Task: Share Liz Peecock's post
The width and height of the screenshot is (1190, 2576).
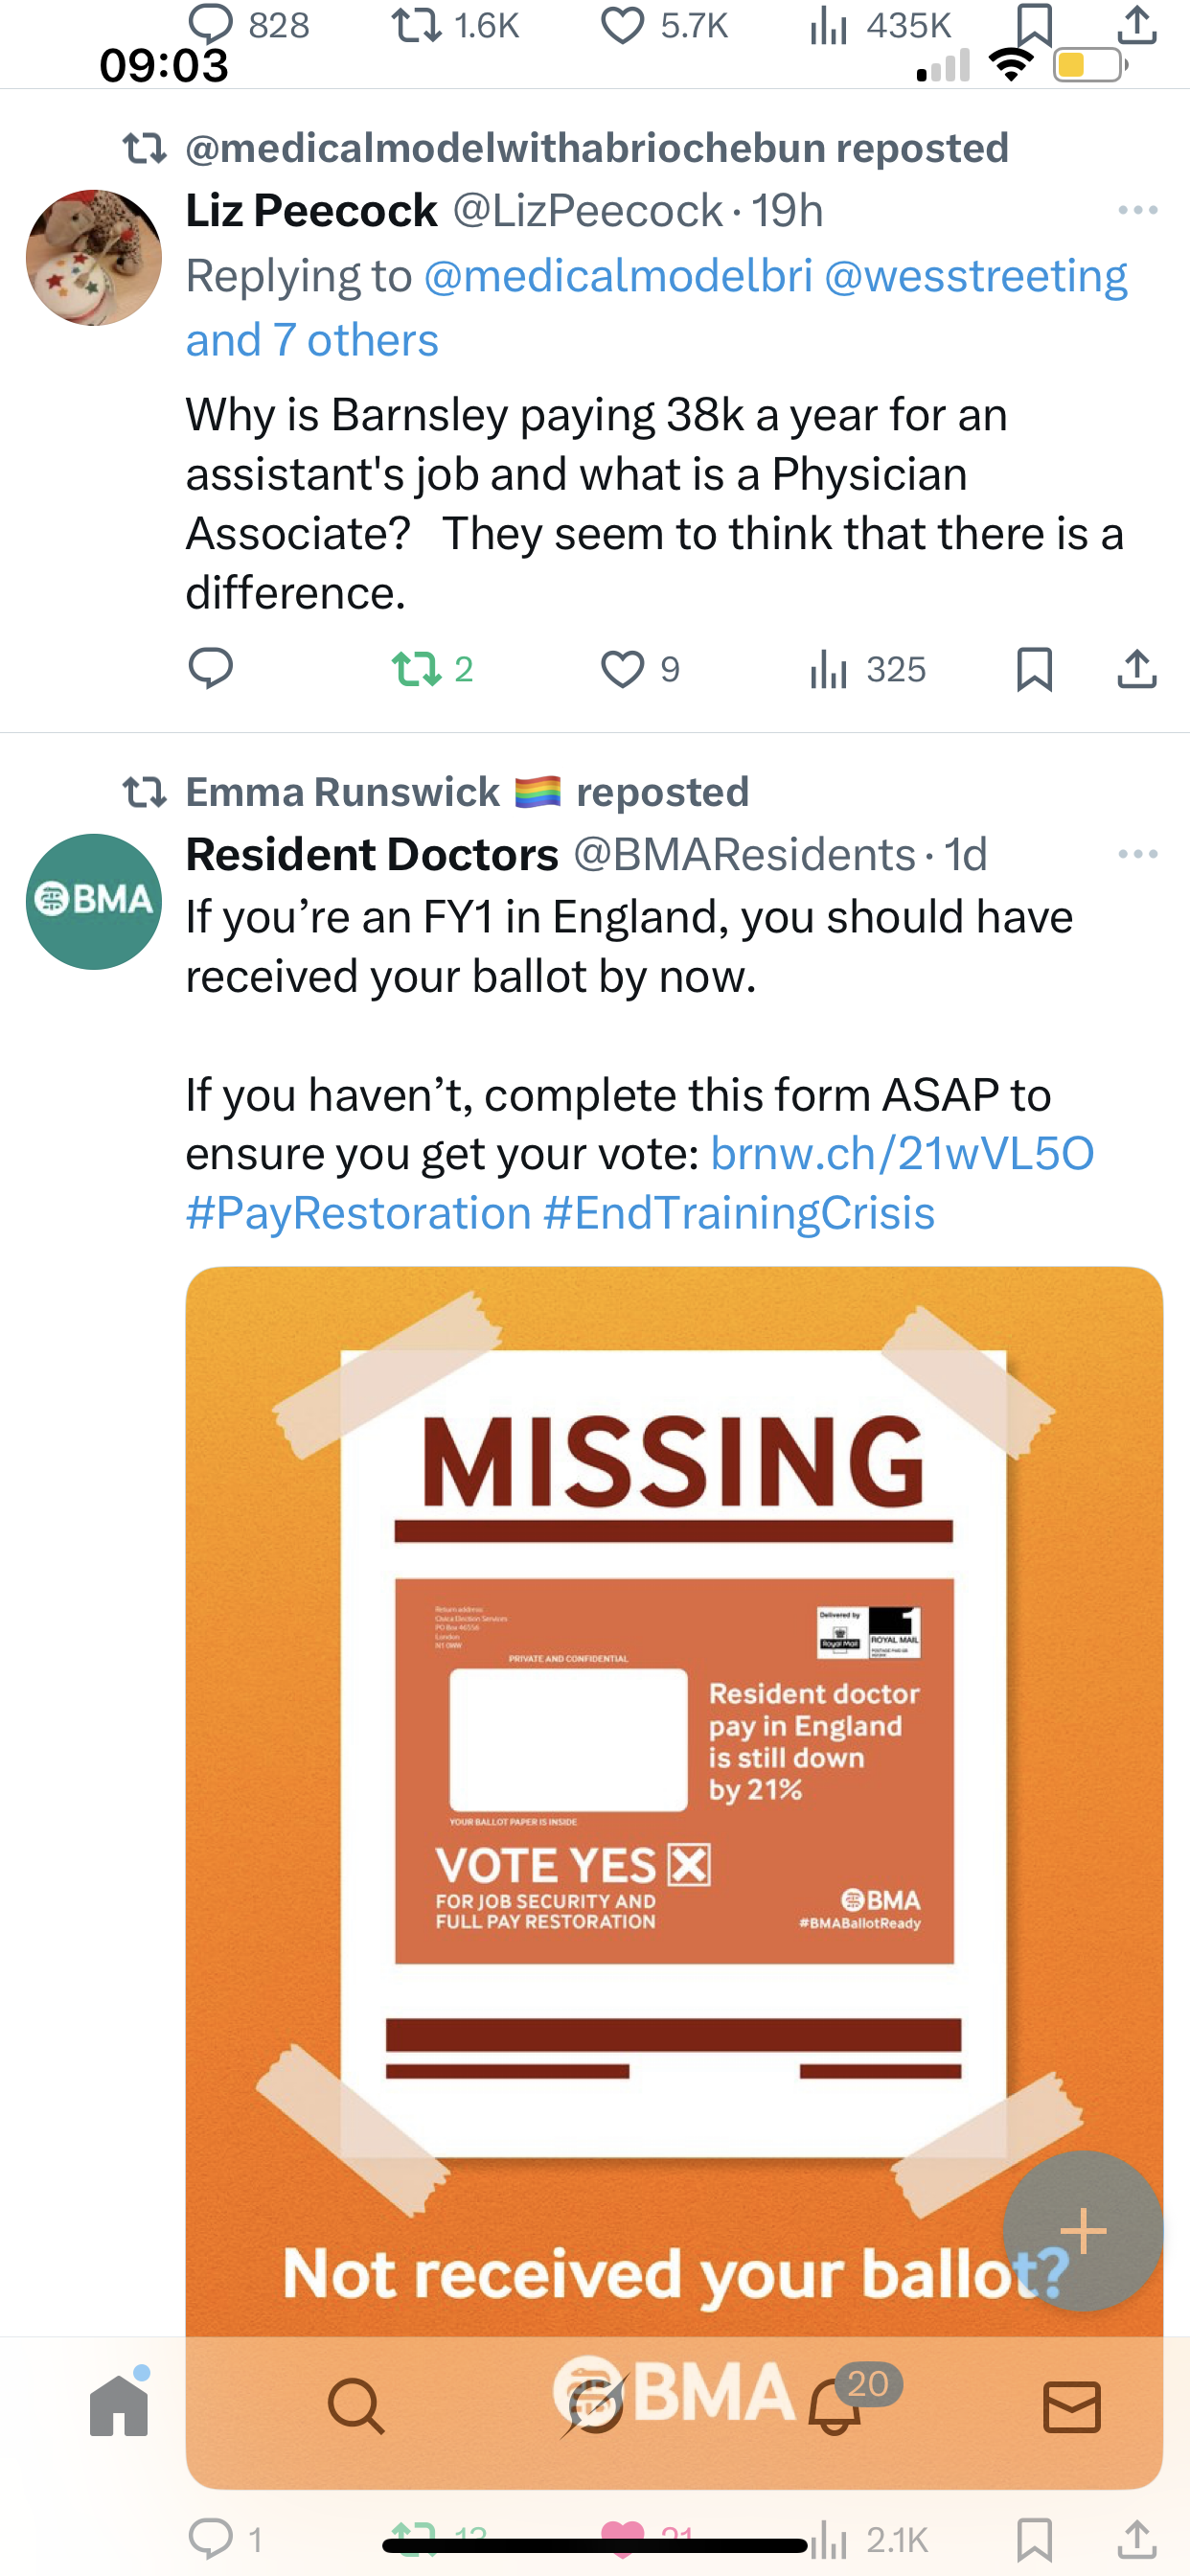Action: (x=1137, y=669)
